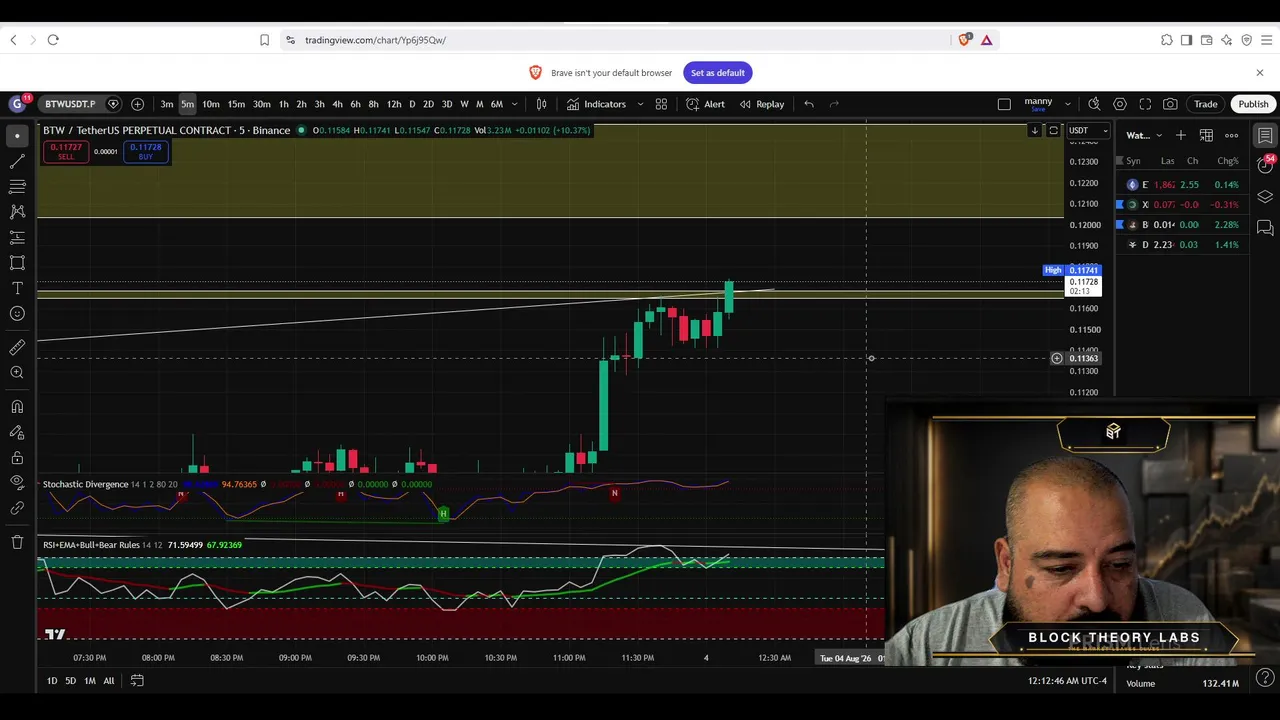Open the Fibonacci retracement tools
This screenshot has height=720, width=1280.
(x=17, y=187)
